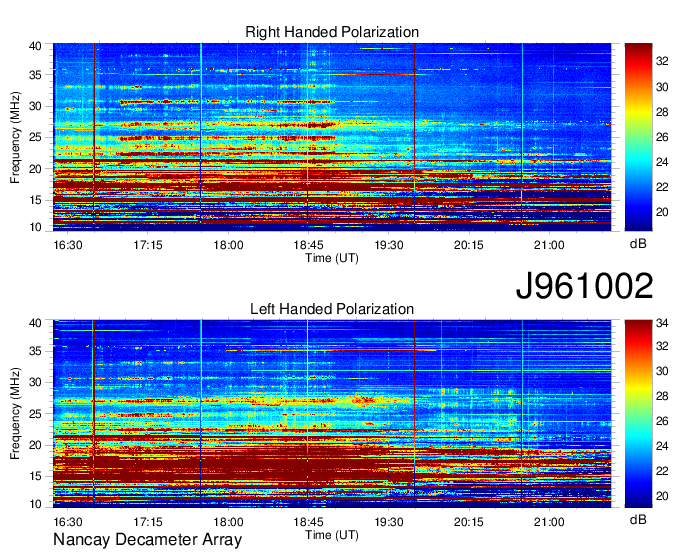
Task: Select the J961002 observation label
Action: click(x=584, y=286)
